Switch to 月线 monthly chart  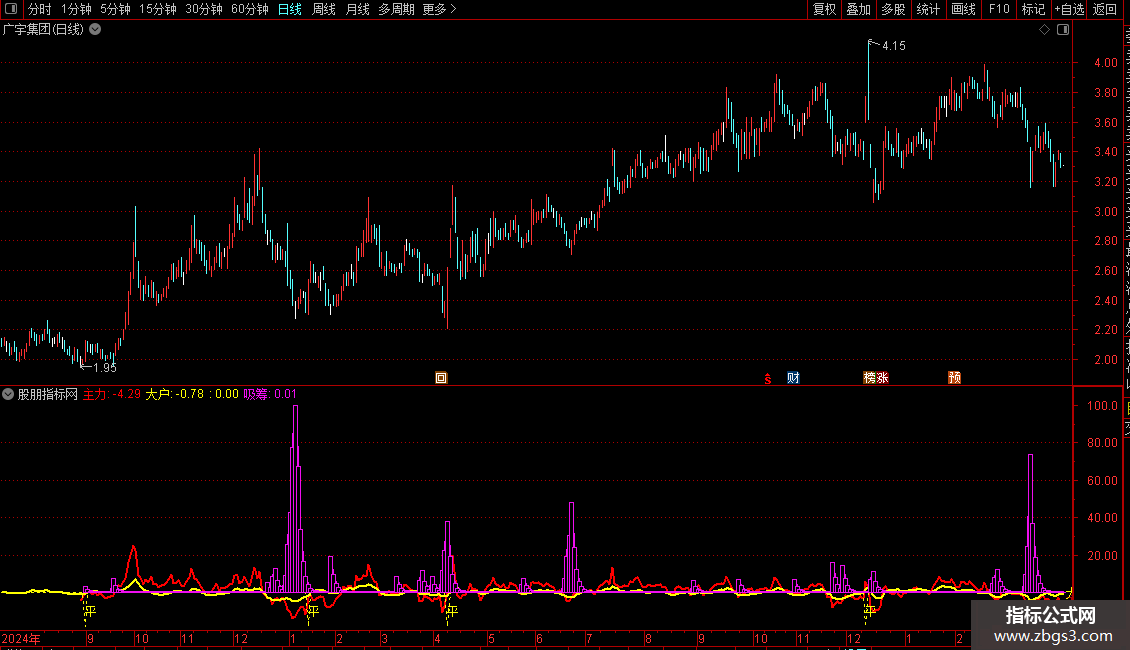(357, 9)
